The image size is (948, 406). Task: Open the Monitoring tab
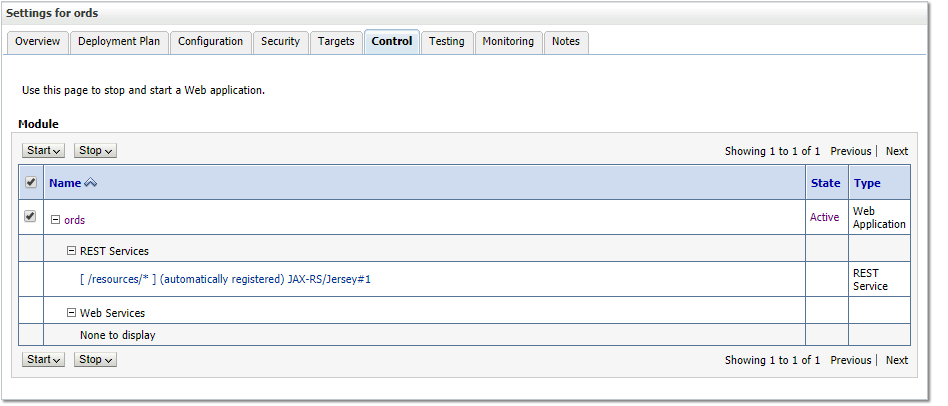click(508, 42)
